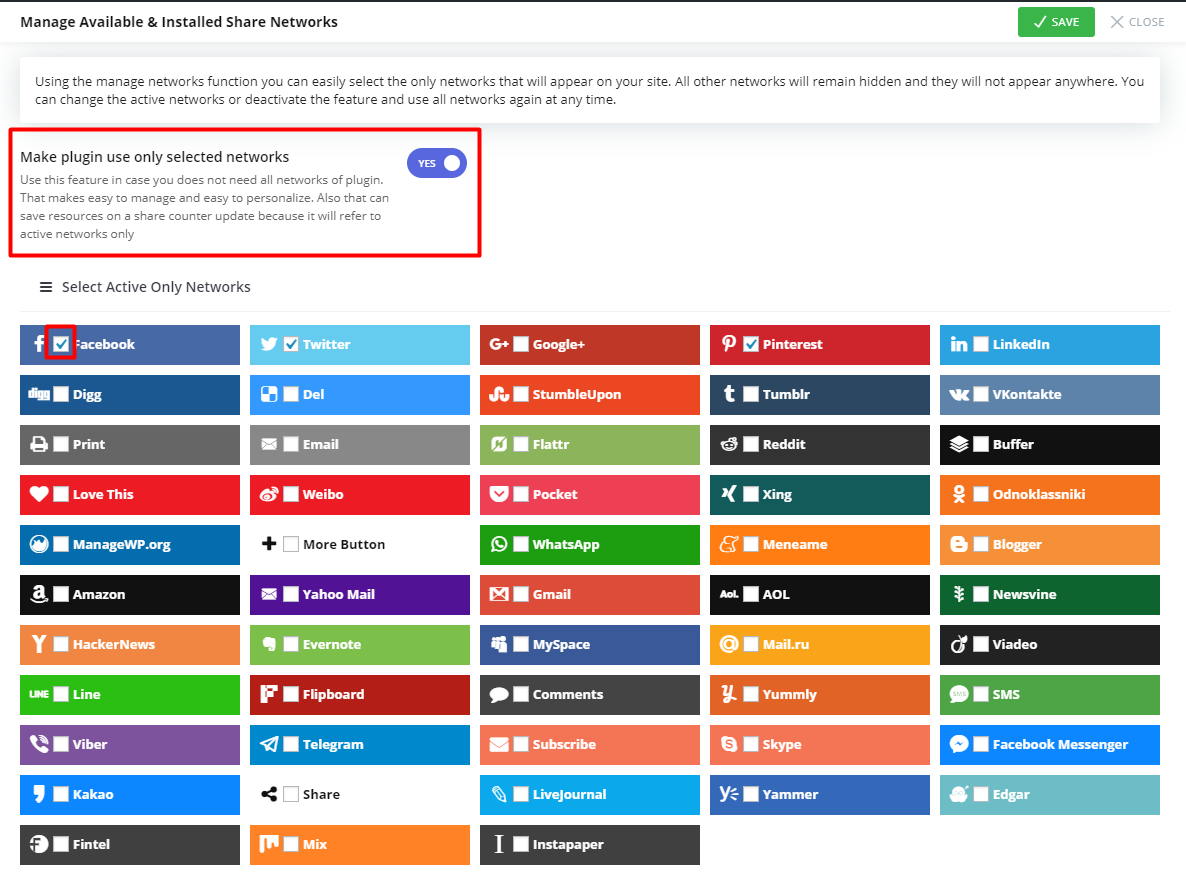Click the Pocket logo icon

[x=499, y=495]
